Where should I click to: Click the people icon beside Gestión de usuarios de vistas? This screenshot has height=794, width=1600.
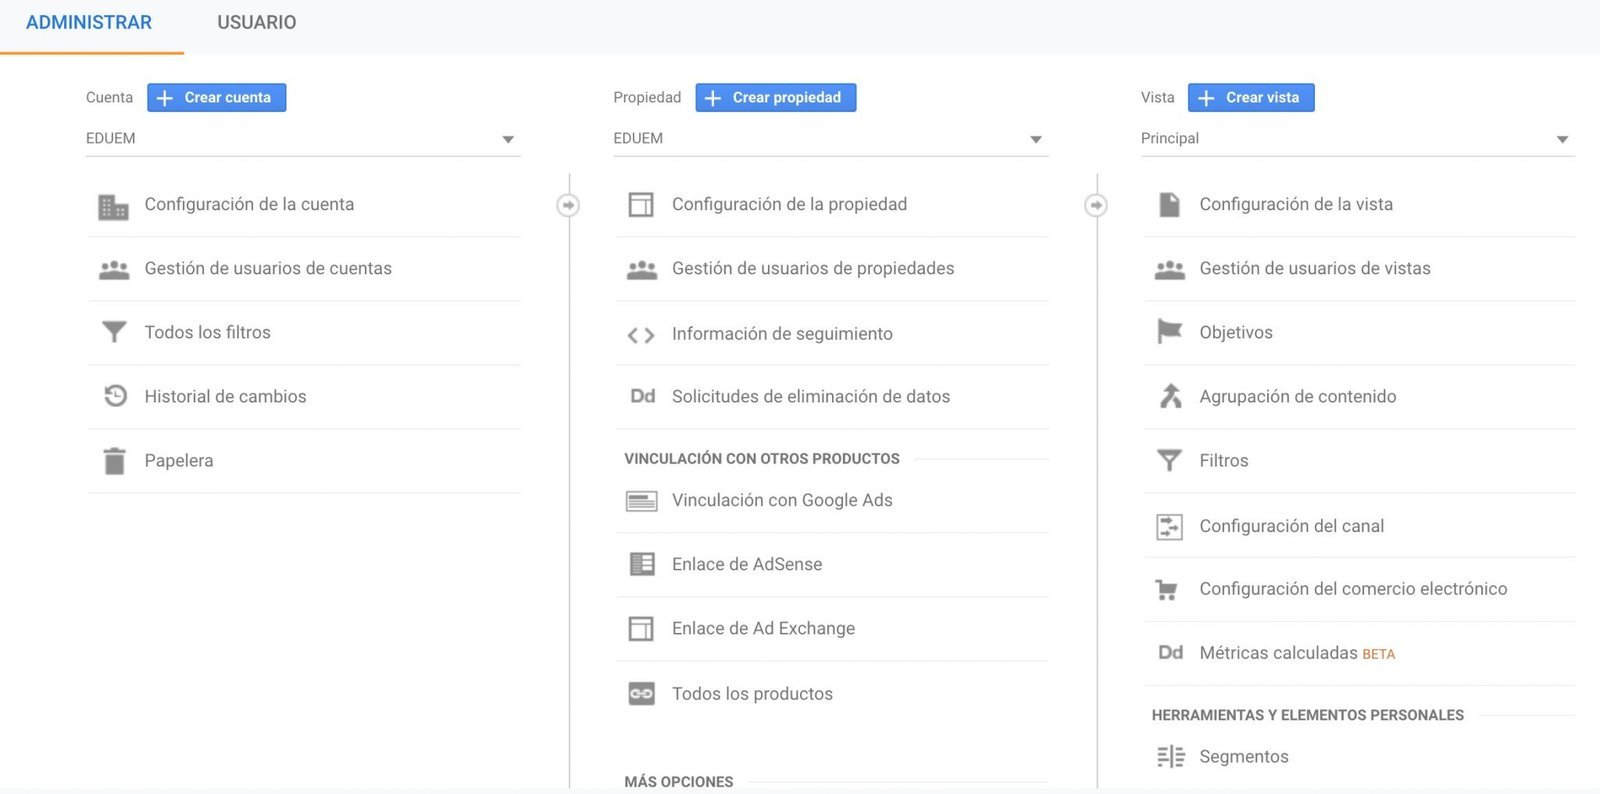1169,270
